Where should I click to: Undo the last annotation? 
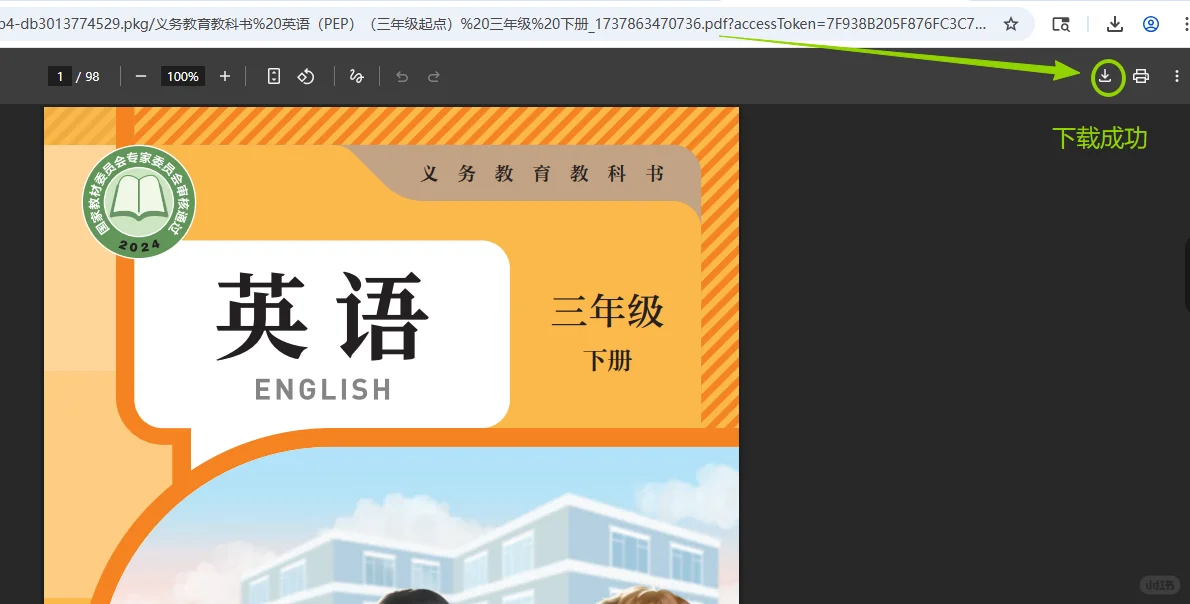click(402, 77)
